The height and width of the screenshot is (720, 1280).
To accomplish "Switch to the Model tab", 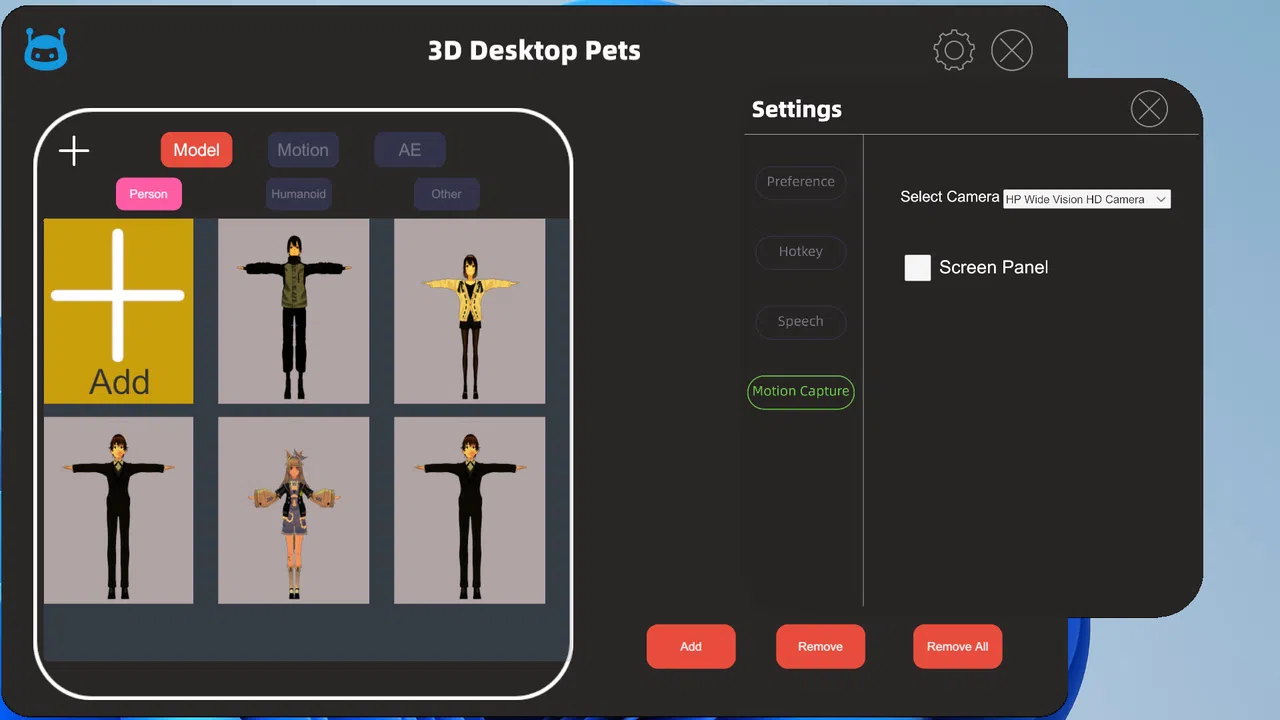I will pyautogui.click(x=196, y=150).
